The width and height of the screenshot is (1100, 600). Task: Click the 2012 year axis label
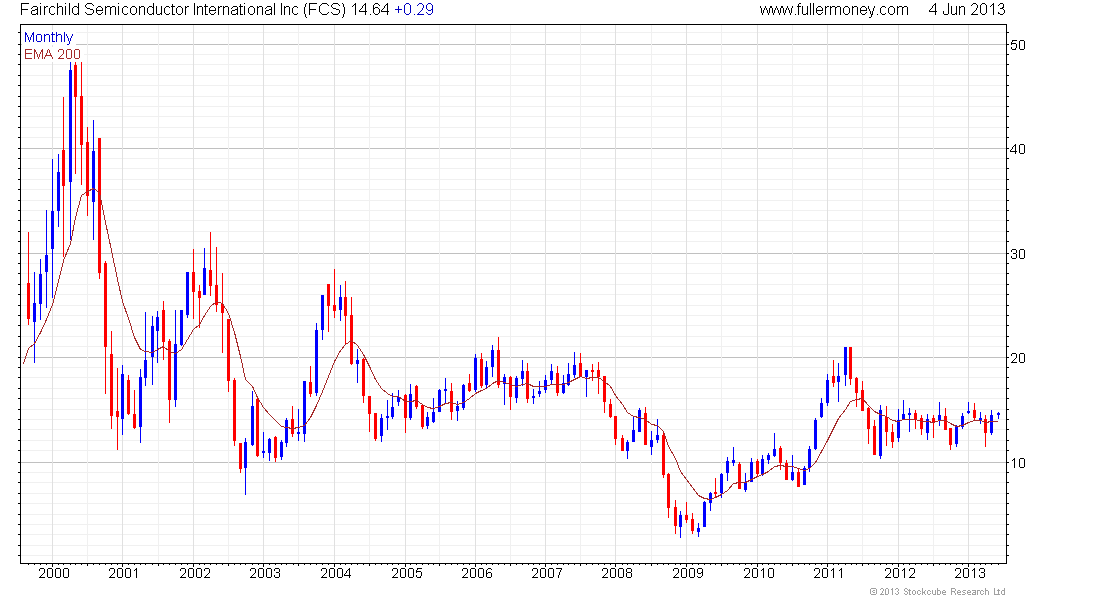pyautogui.click(x=900, y=573)
